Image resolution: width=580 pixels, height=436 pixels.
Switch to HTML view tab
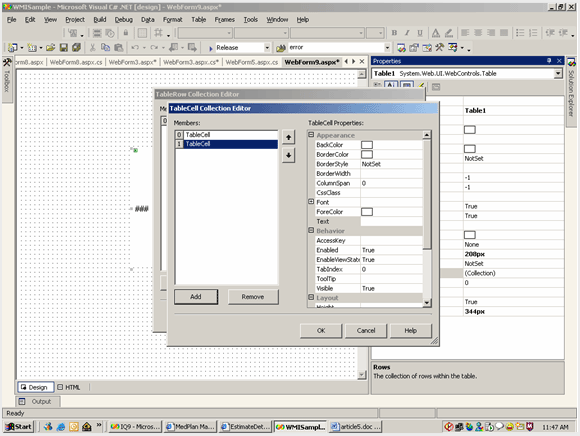point(69,387)
